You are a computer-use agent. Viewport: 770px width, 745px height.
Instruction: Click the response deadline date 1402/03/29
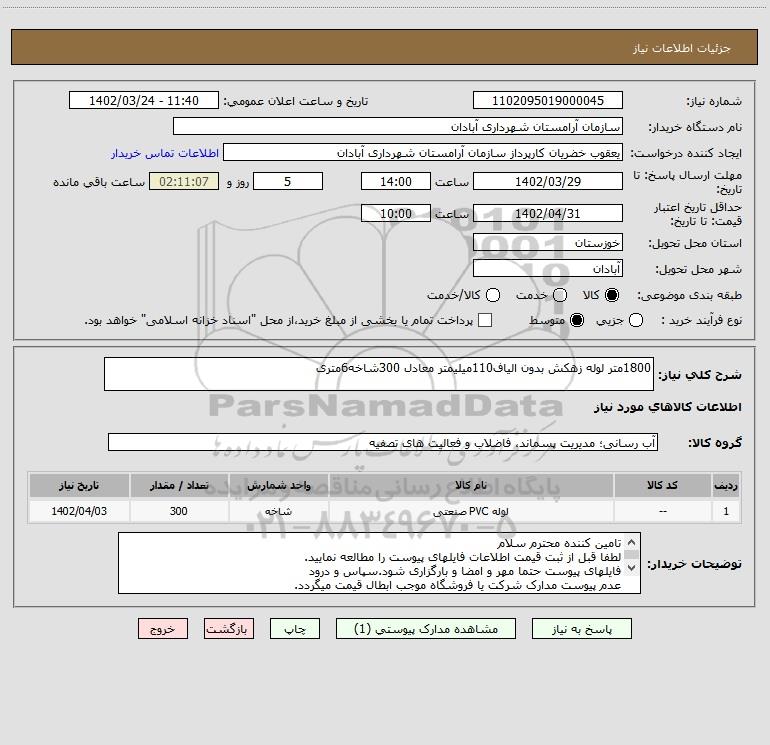pyautogui.click(x=548, y=181)
